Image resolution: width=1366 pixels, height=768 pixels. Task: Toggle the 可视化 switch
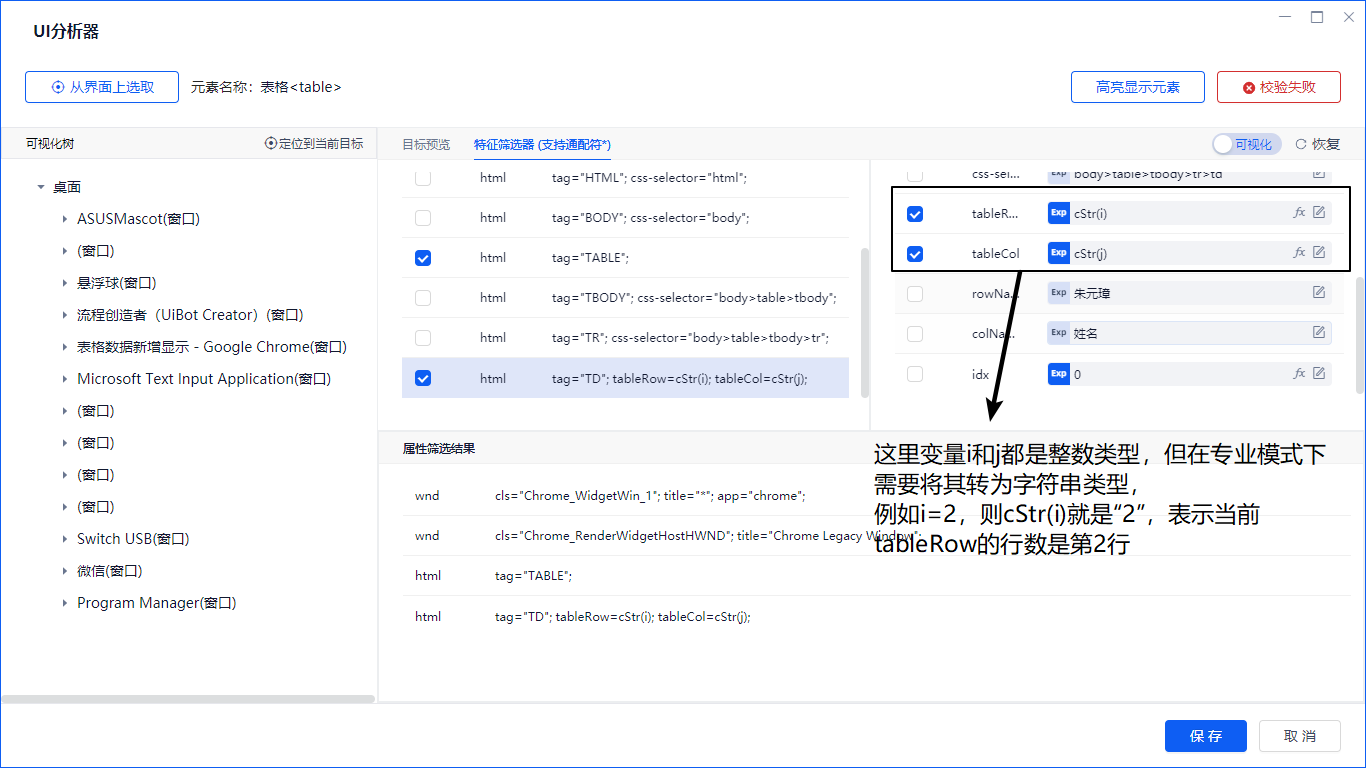(x=1246, y=144)
